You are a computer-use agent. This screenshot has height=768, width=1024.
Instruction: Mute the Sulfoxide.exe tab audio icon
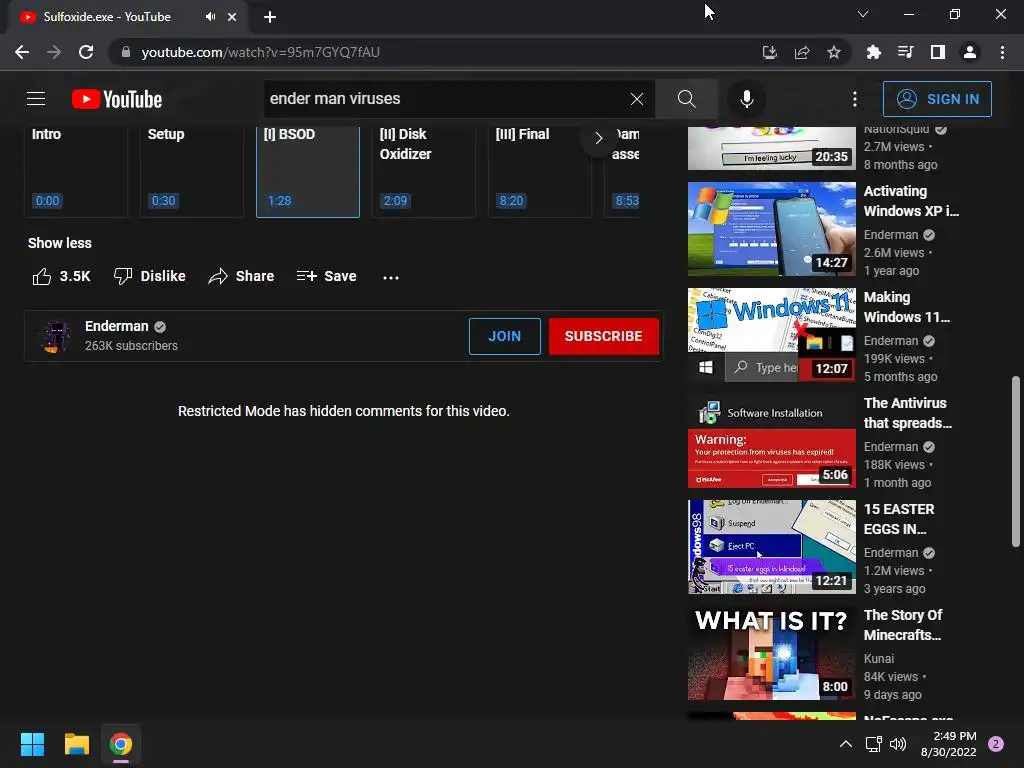pos(210,17)
